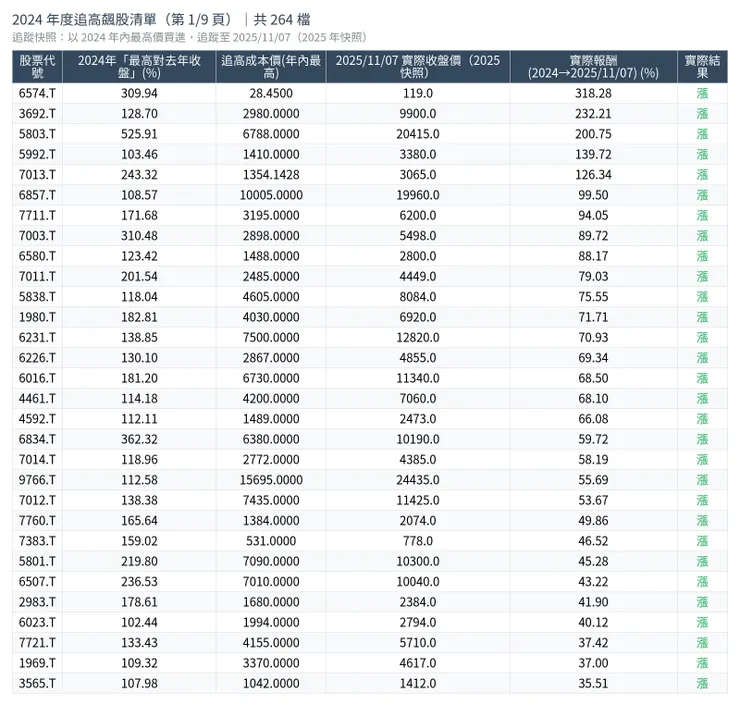Image resolution: width=740 pixels, height=706 pixels.
Task: Select stock code 7011.T
Action: [x=37, y=277]
